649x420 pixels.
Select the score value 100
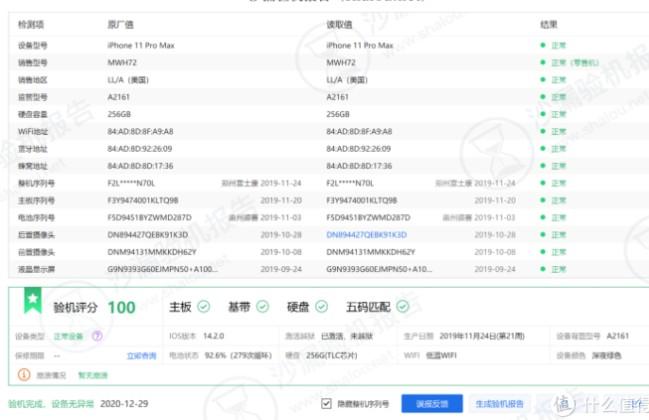pos(121,307)
